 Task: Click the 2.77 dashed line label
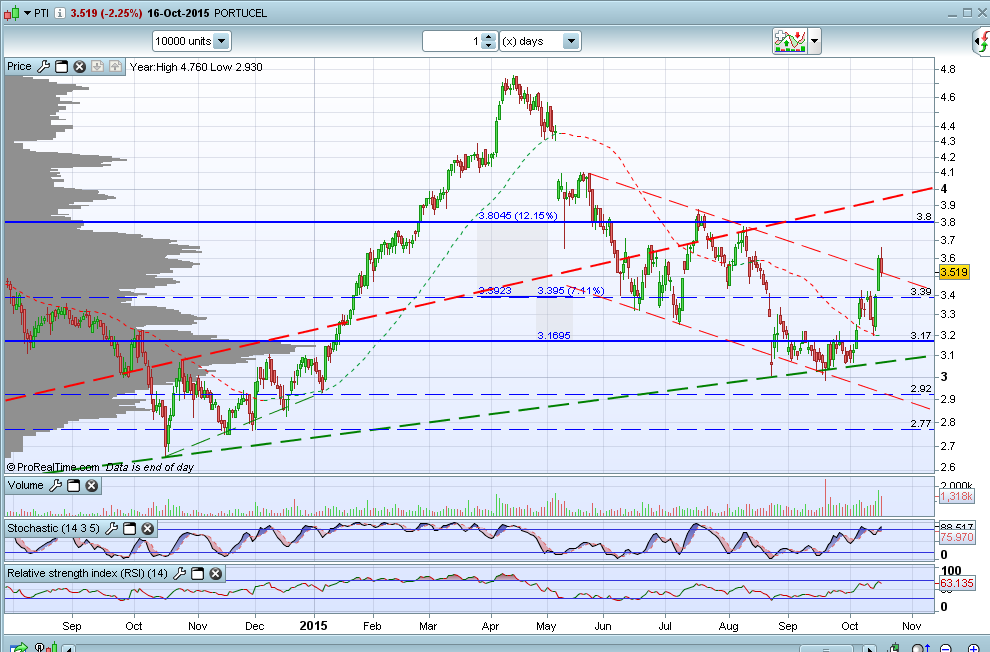921,424
